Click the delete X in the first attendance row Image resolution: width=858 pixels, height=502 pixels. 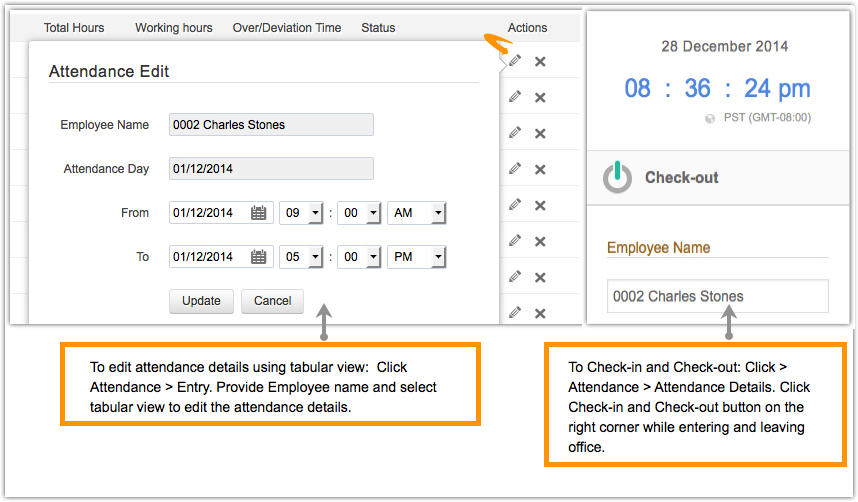(x=540, y=62)
